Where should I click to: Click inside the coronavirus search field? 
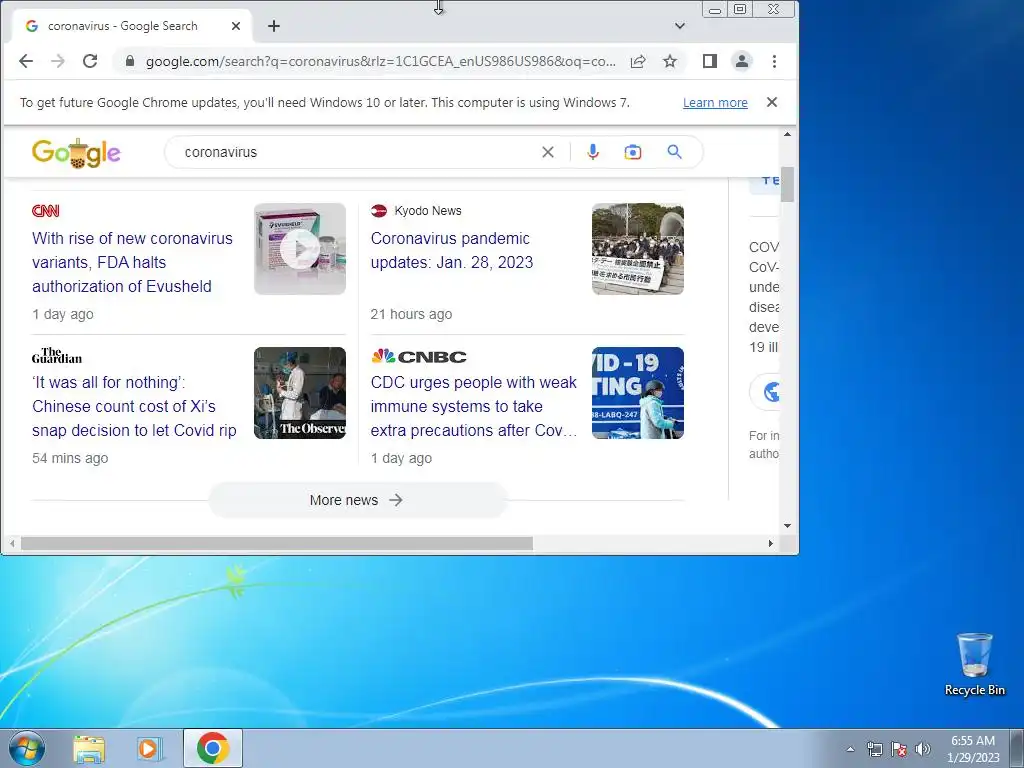click(x=356, y=152)
